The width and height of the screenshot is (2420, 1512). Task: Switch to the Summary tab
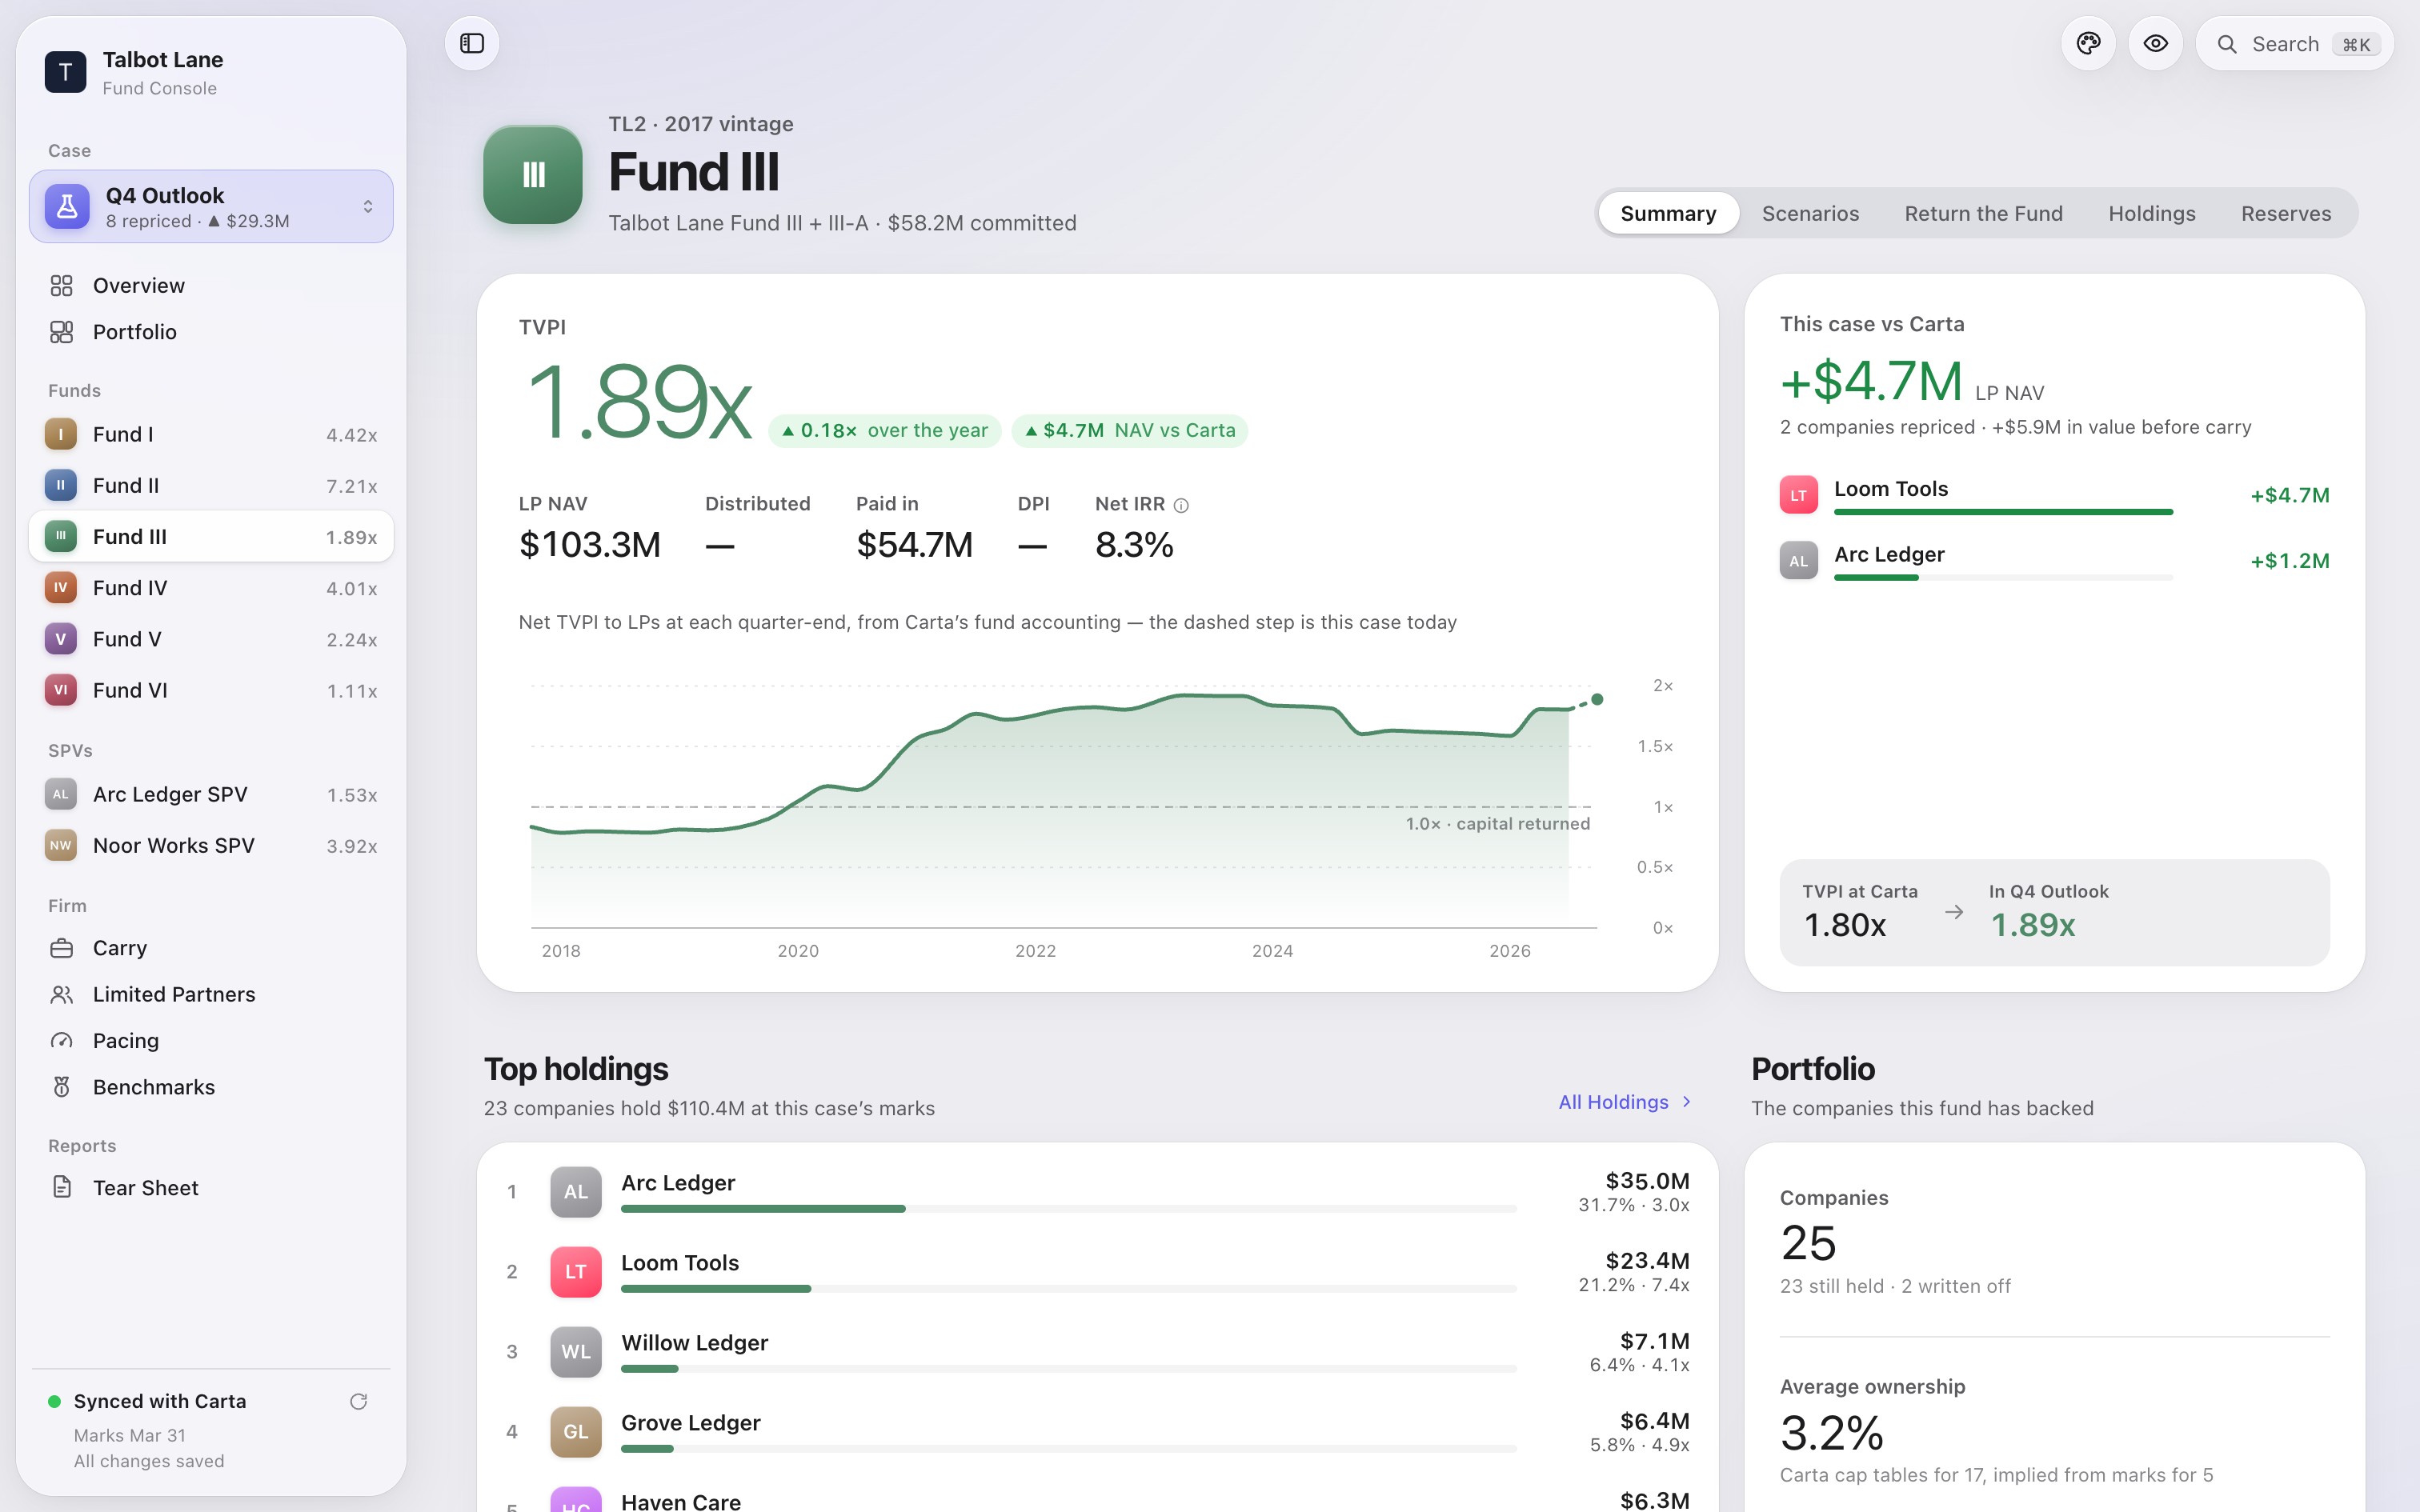(1668, 213)
